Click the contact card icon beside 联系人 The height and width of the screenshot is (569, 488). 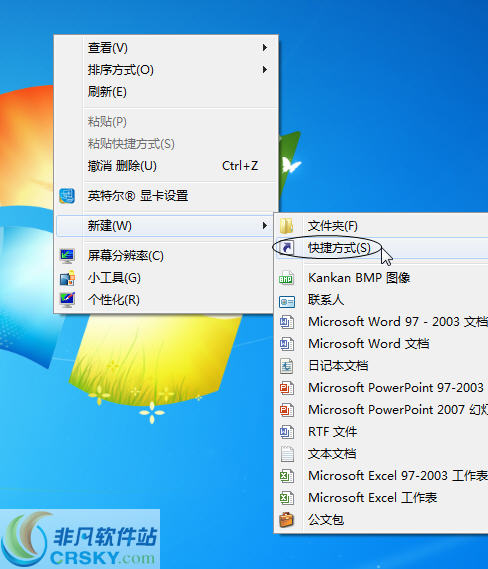pyautogui.click(x=287, y=301)
